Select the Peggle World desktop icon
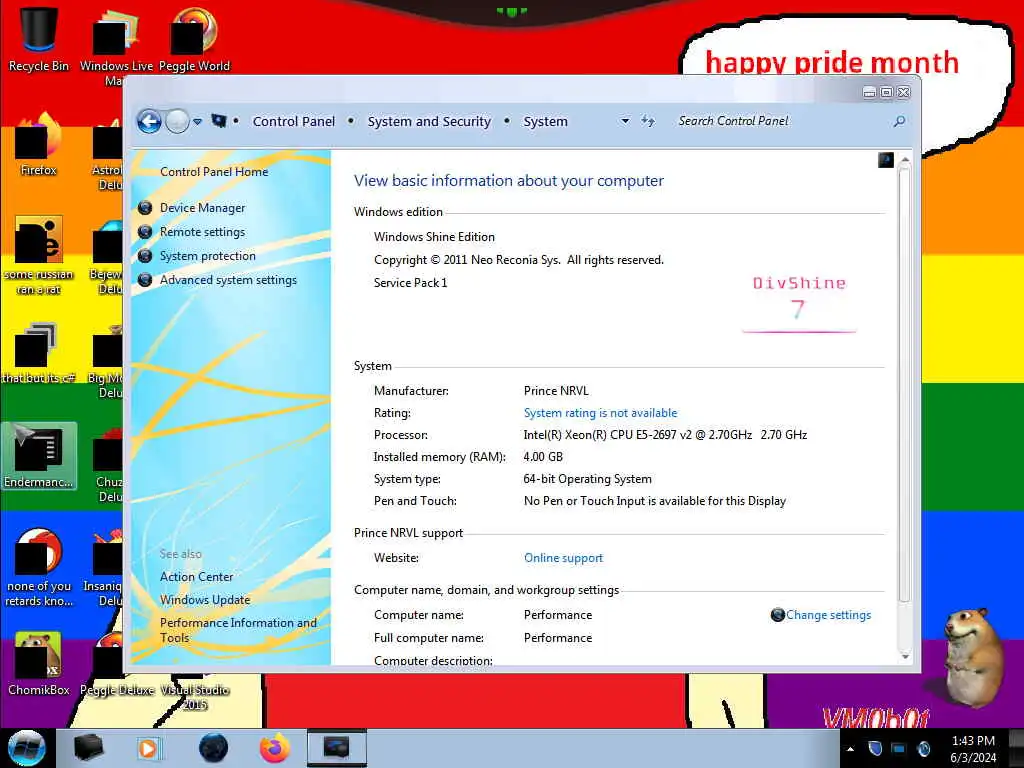1024x768 pixels. 194,39
